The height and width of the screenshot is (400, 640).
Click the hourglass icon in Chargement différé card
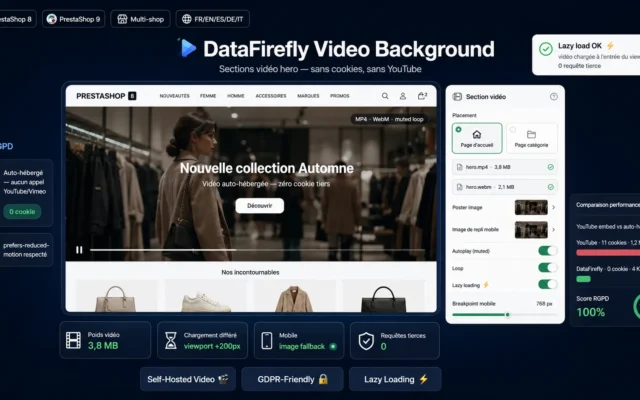pos(171,340)
